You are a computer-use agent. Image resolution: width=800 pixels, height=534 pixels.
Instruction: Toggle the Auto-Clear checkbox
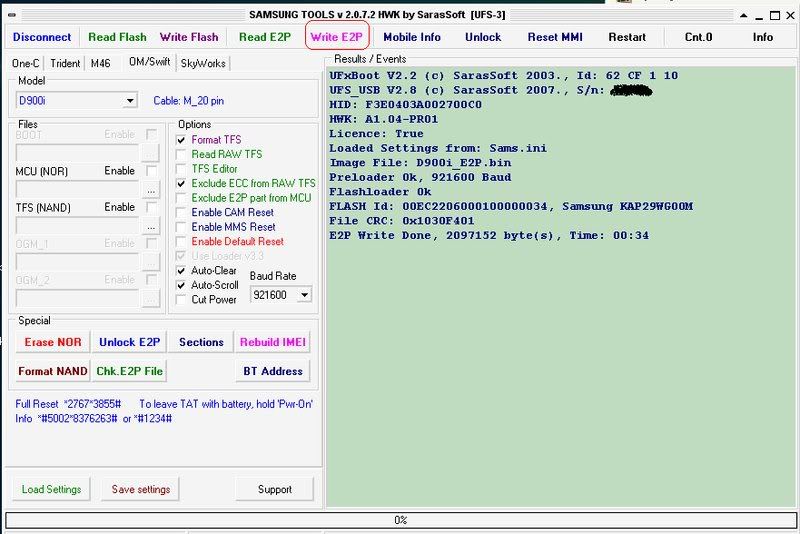tap(181, 270)
